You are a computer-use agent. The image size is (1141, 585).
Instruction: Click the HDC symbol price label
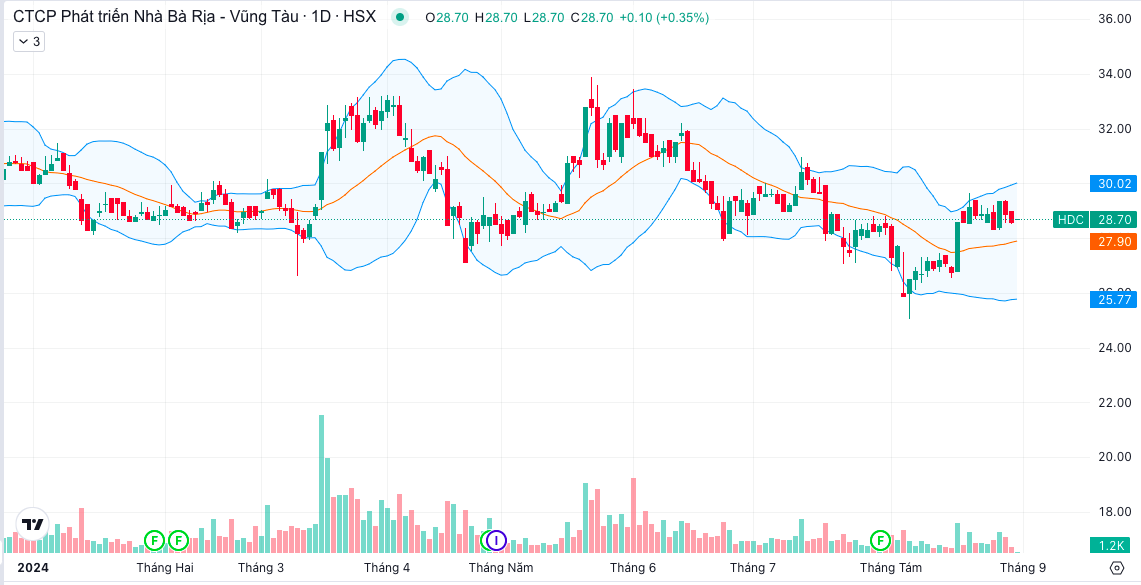(x=1070, y=219)
